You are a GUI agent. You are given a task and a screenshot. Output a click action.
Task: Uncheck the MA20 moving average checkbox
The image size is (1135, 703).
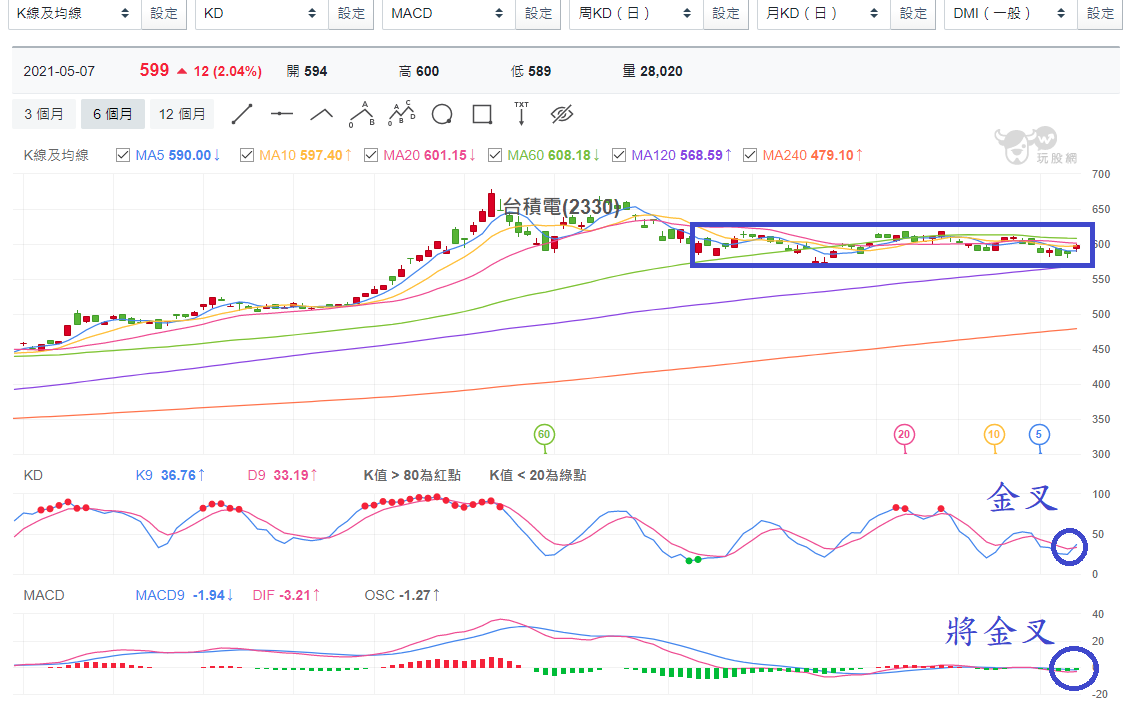(x=371, y=155)
